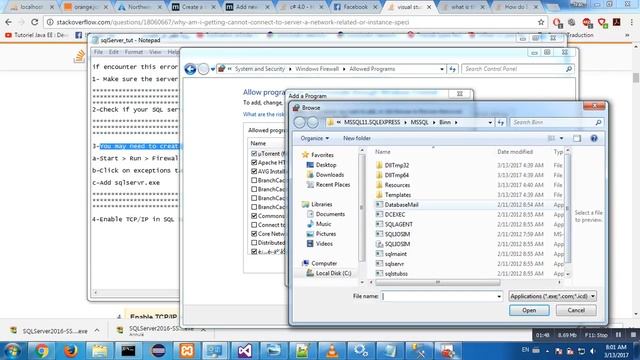Open Notepad Edit menu

113,52
